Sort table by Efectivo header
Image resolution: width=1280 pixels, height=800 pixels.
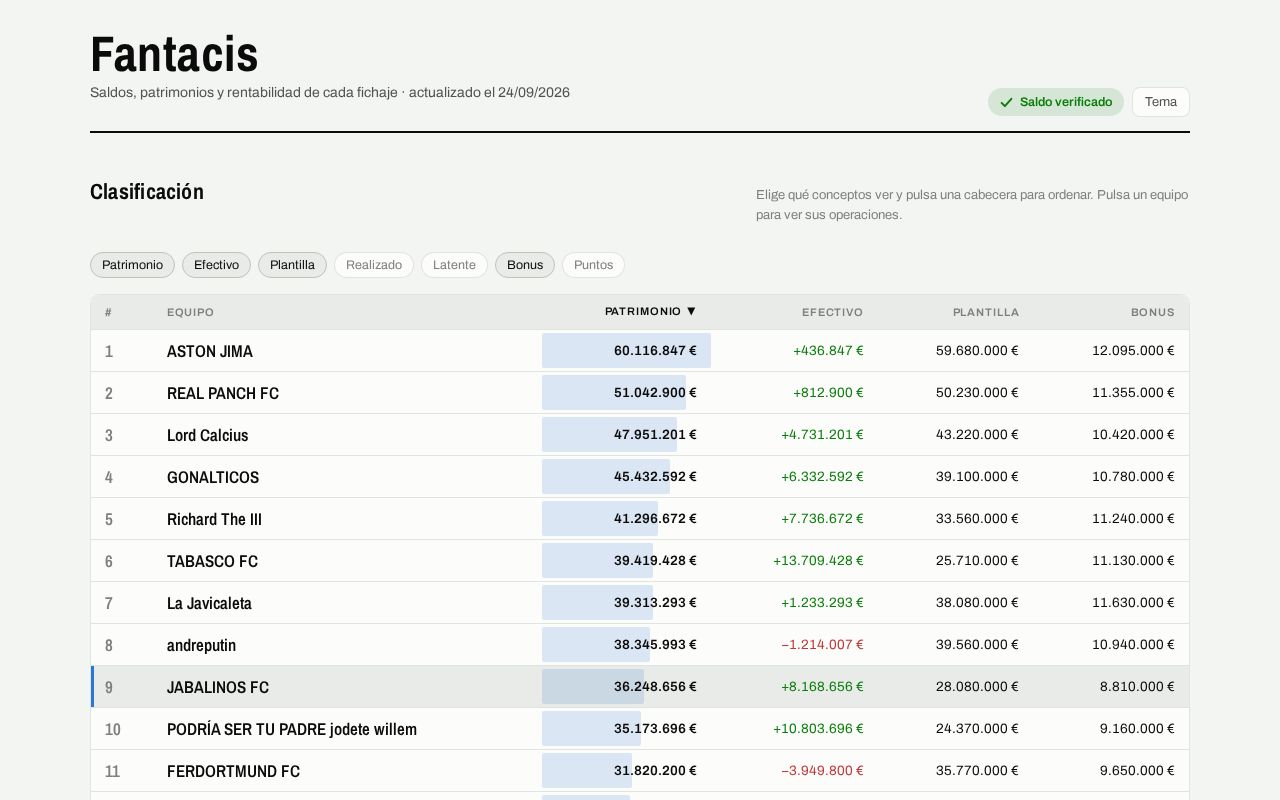(x=832, y=312)
